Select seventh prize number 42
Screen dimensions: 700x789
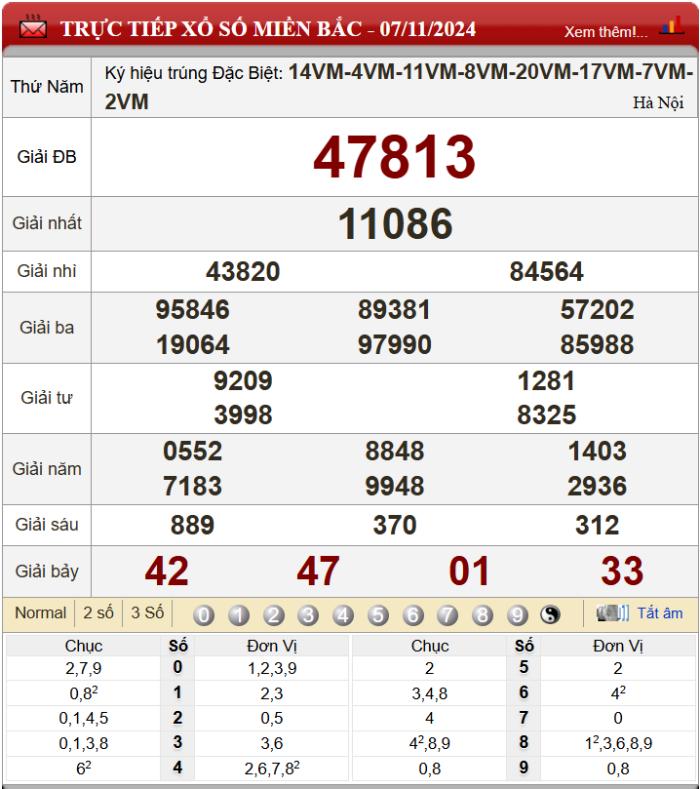coord(167,571)
